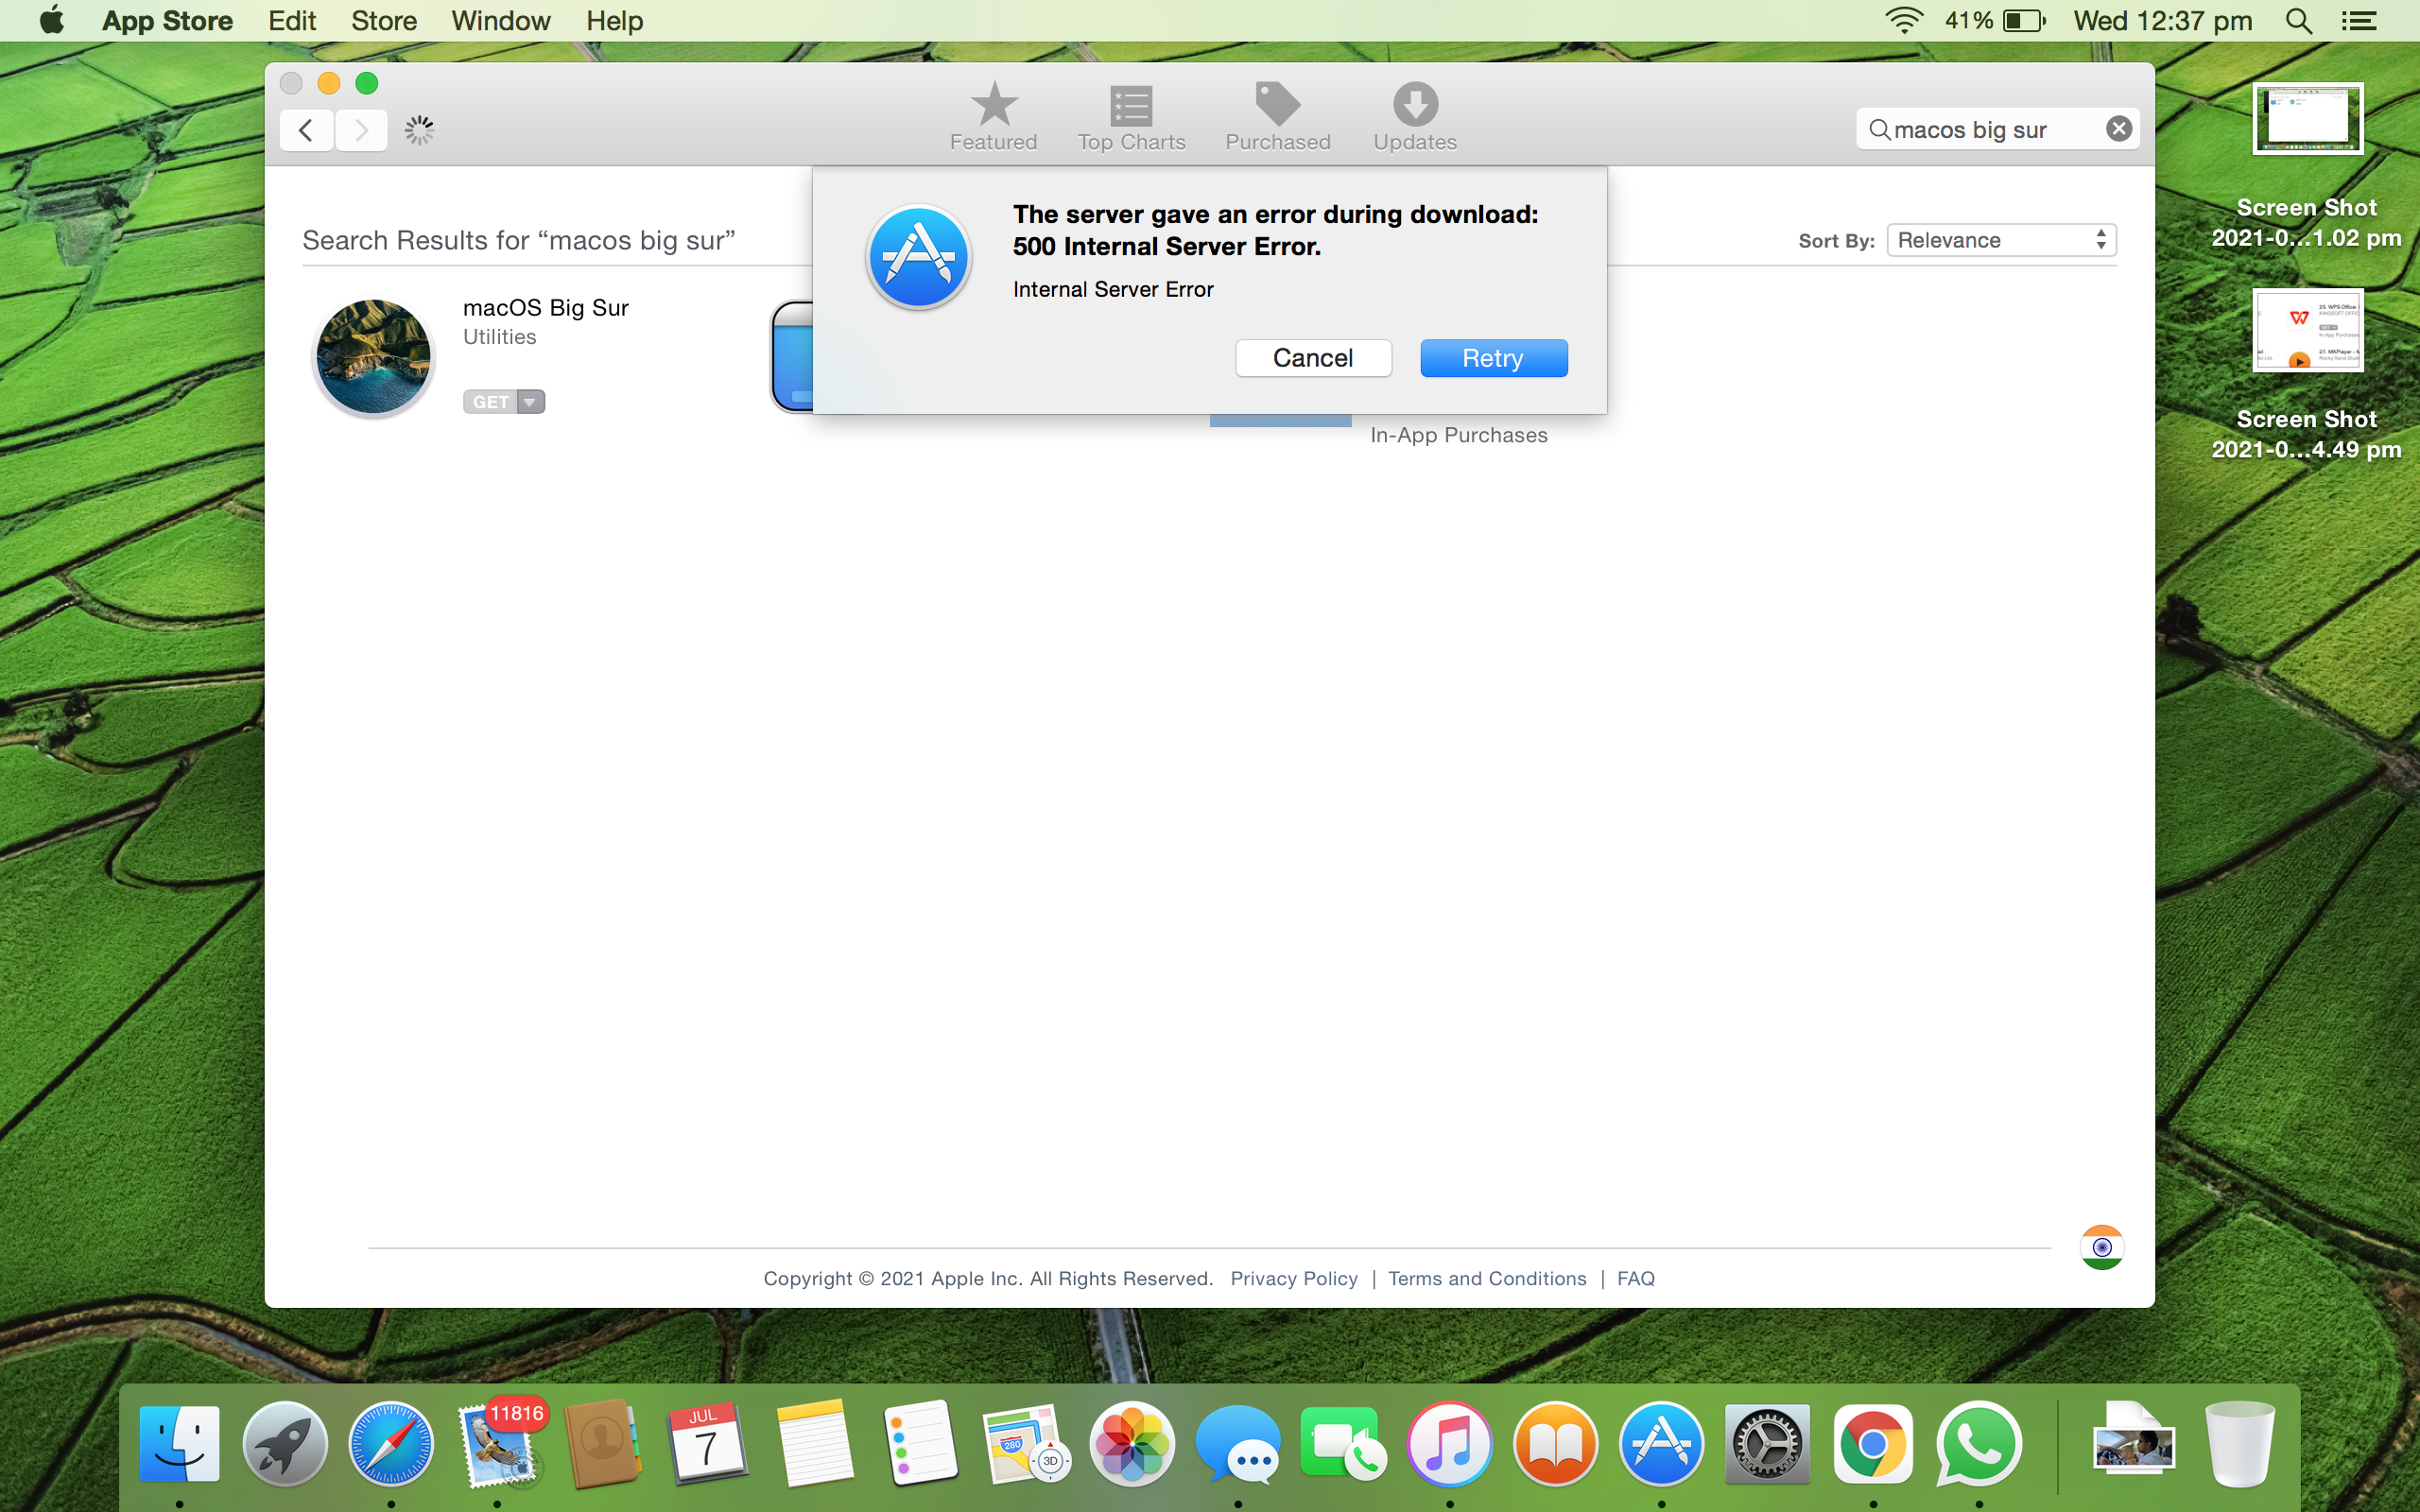Click the India flag region icon
Viewport: 2420px width, 1512px height.
tap(2101, 1247)
